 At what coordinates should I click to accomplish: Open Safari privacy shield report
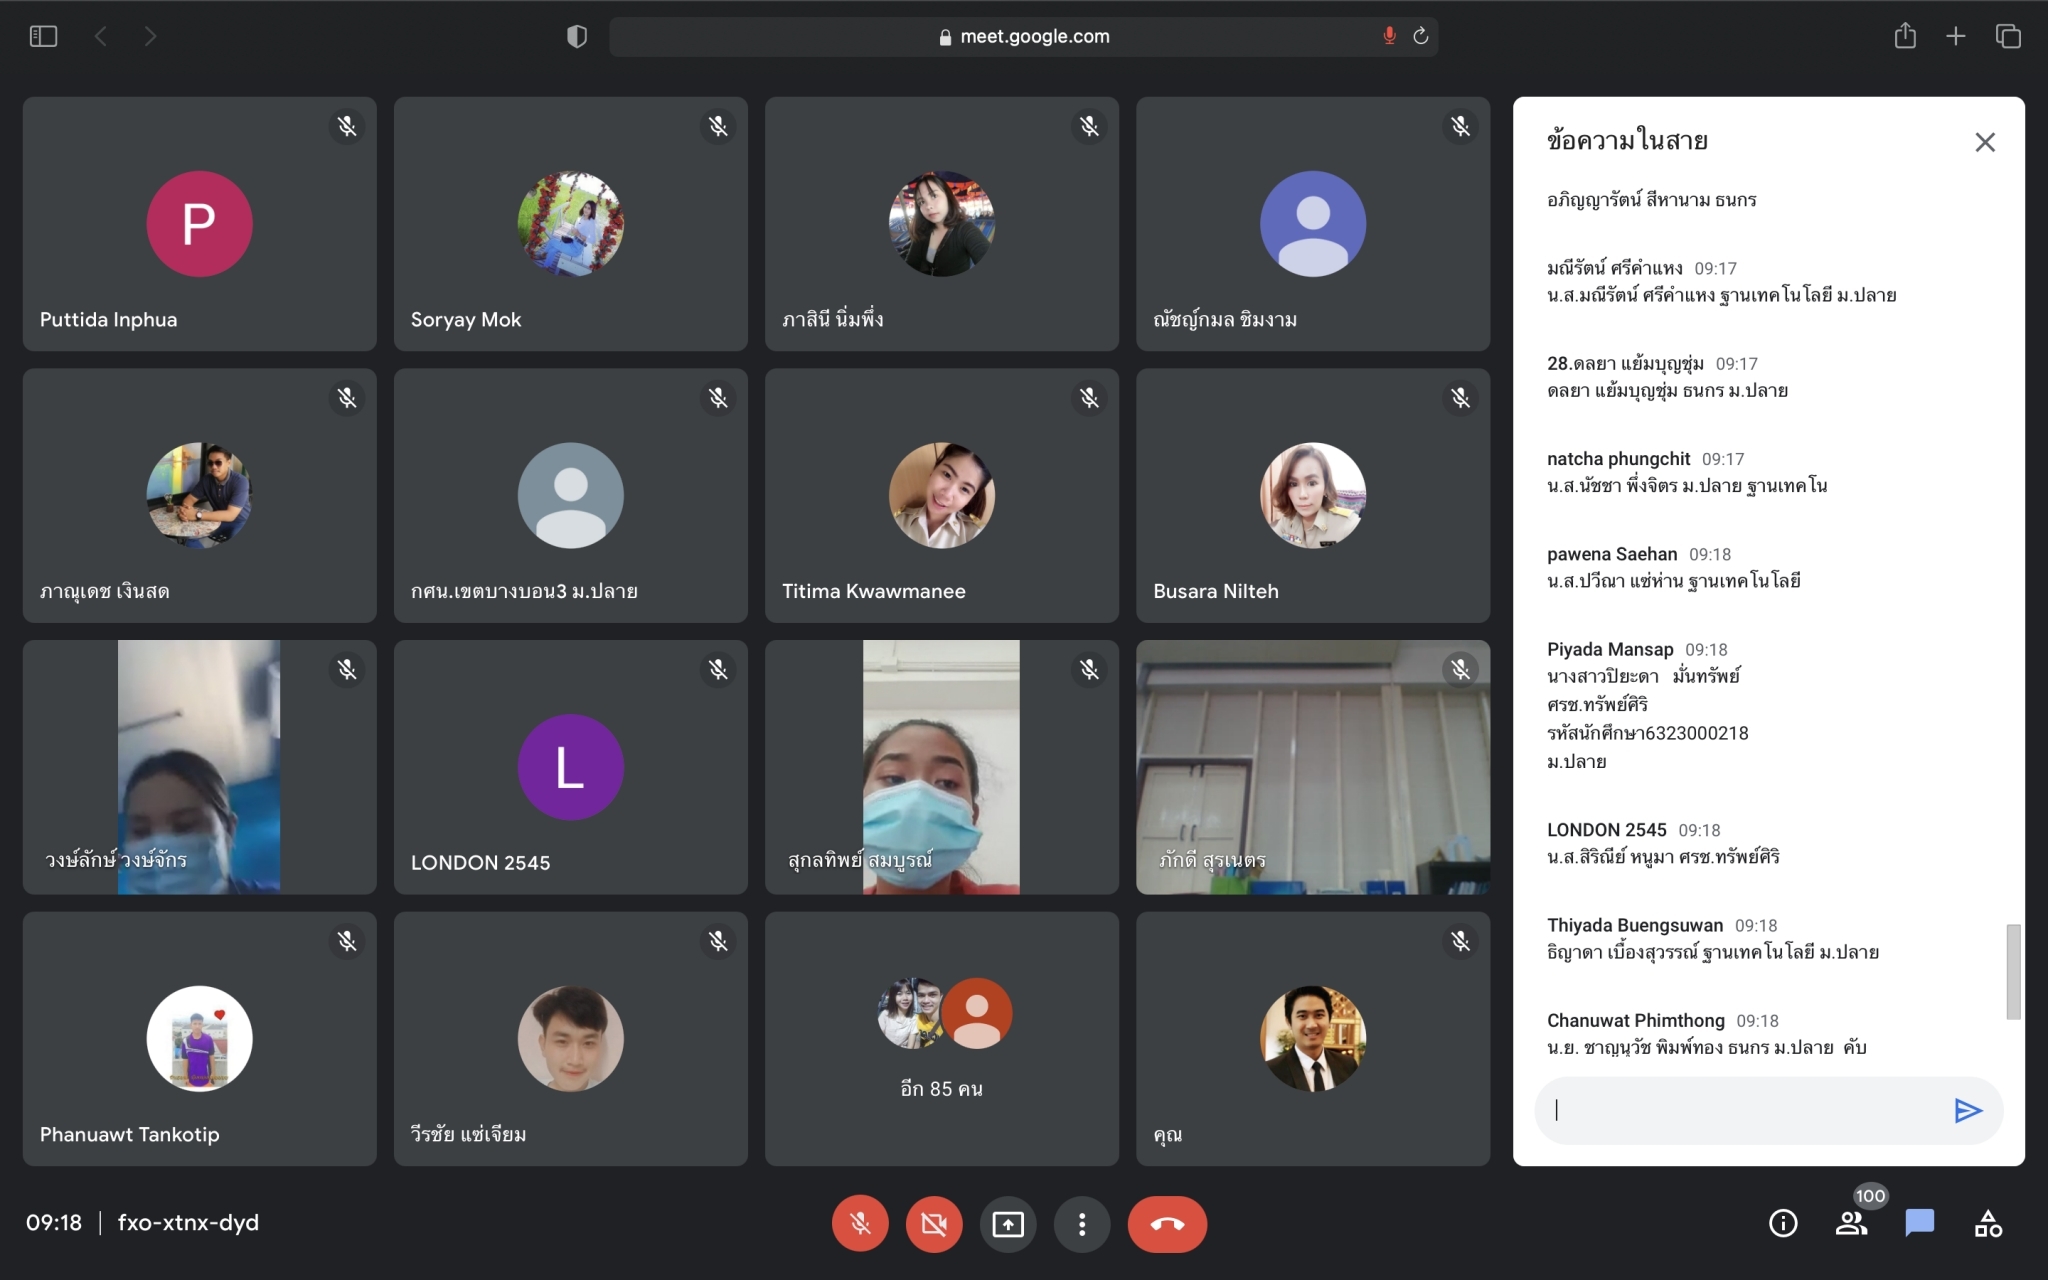tap(577, 37)
